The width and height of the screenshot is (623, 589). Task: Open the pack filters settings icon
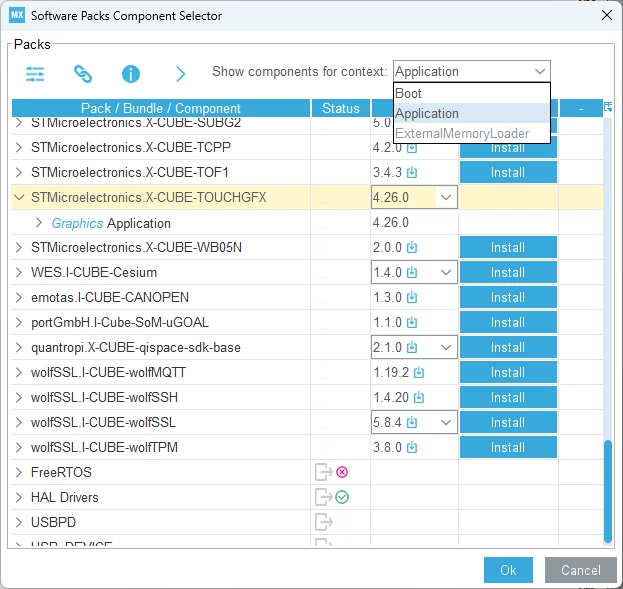(35, 74)
